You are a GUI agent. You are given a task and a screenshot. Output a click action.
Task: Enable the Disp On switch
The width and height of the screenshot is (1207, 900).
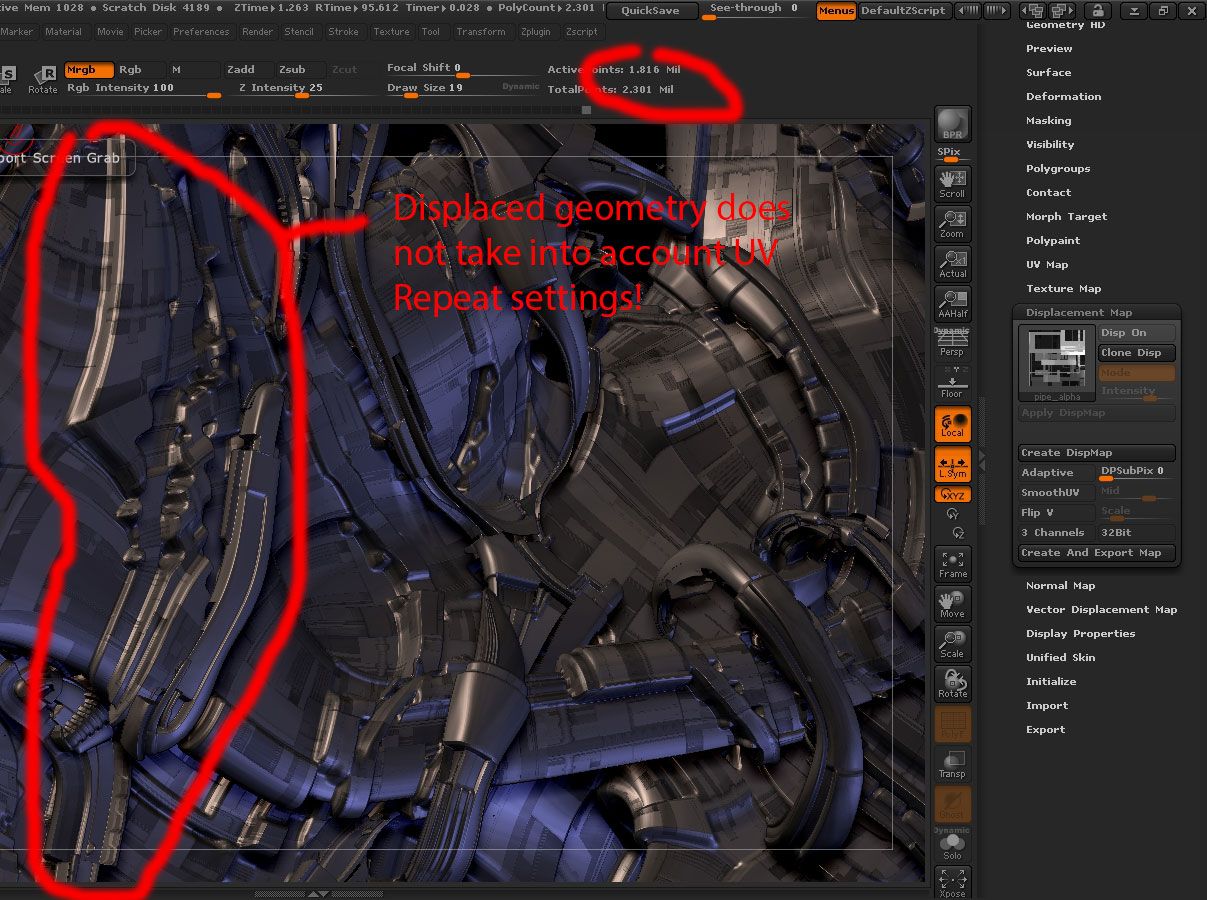click(x=1136, y=332)
